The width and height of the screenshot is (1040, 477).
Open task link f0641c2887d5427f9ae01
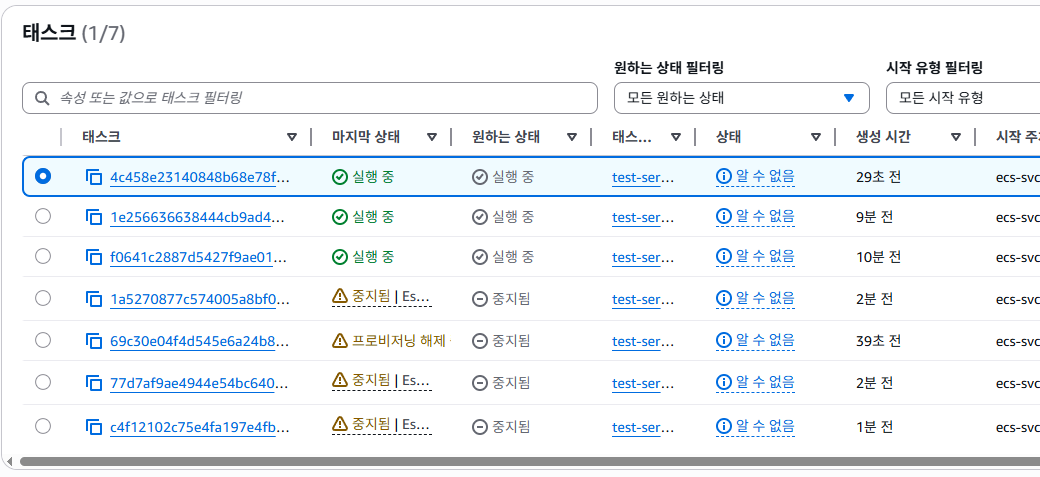click(199, 257)
